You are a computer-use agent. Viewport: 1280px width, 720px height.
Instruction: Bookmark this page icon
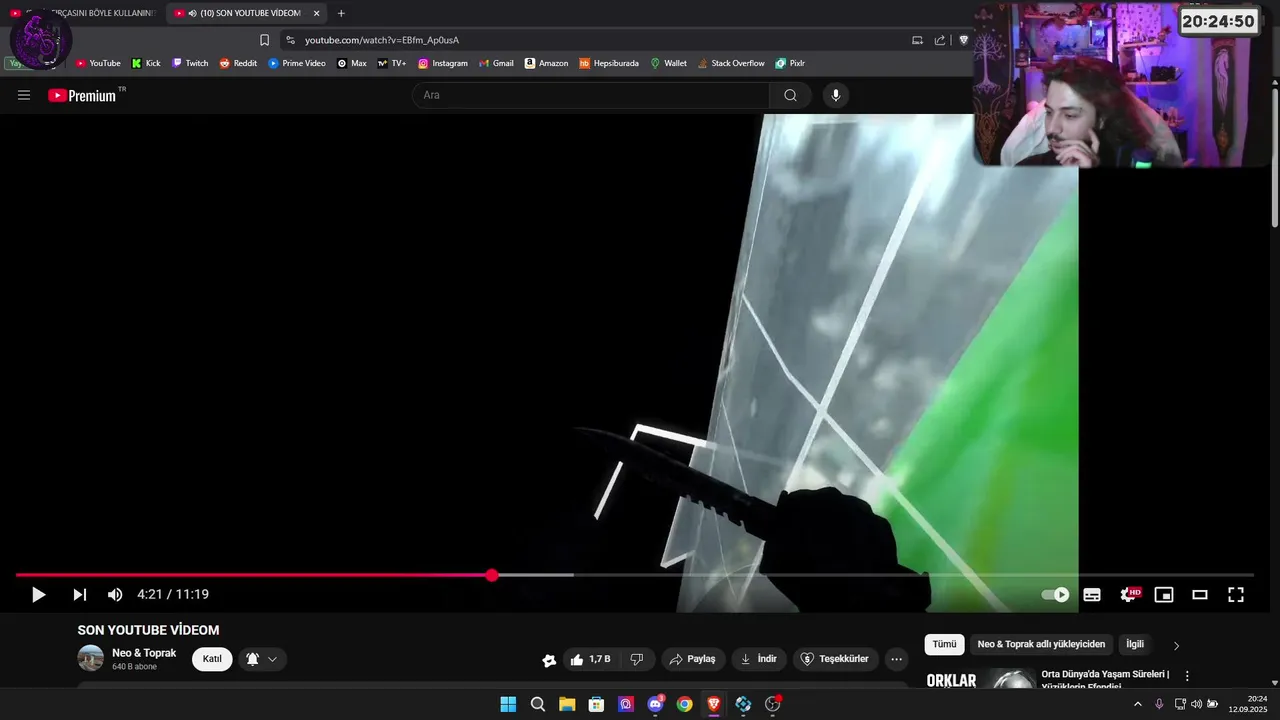point(264,40)
